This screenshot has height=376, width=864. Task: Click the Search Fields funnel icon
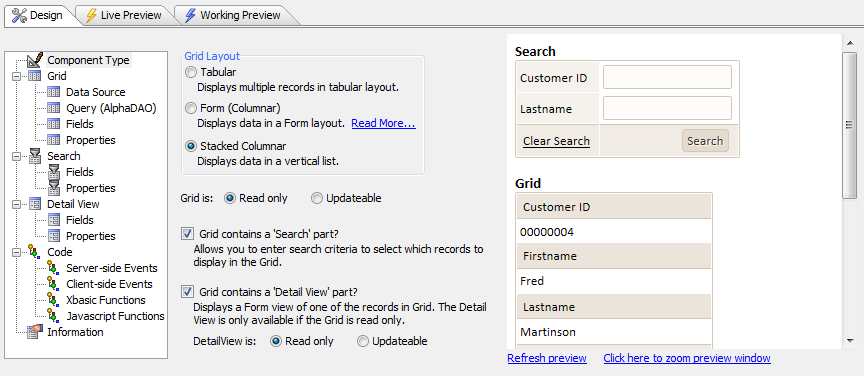(53, 172)
